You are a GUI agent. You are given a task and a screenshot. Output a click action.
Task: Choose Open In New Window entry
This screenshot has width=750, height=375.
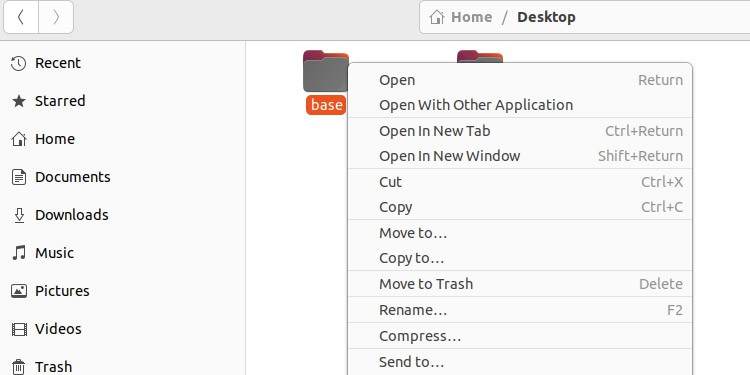[520, 156]
